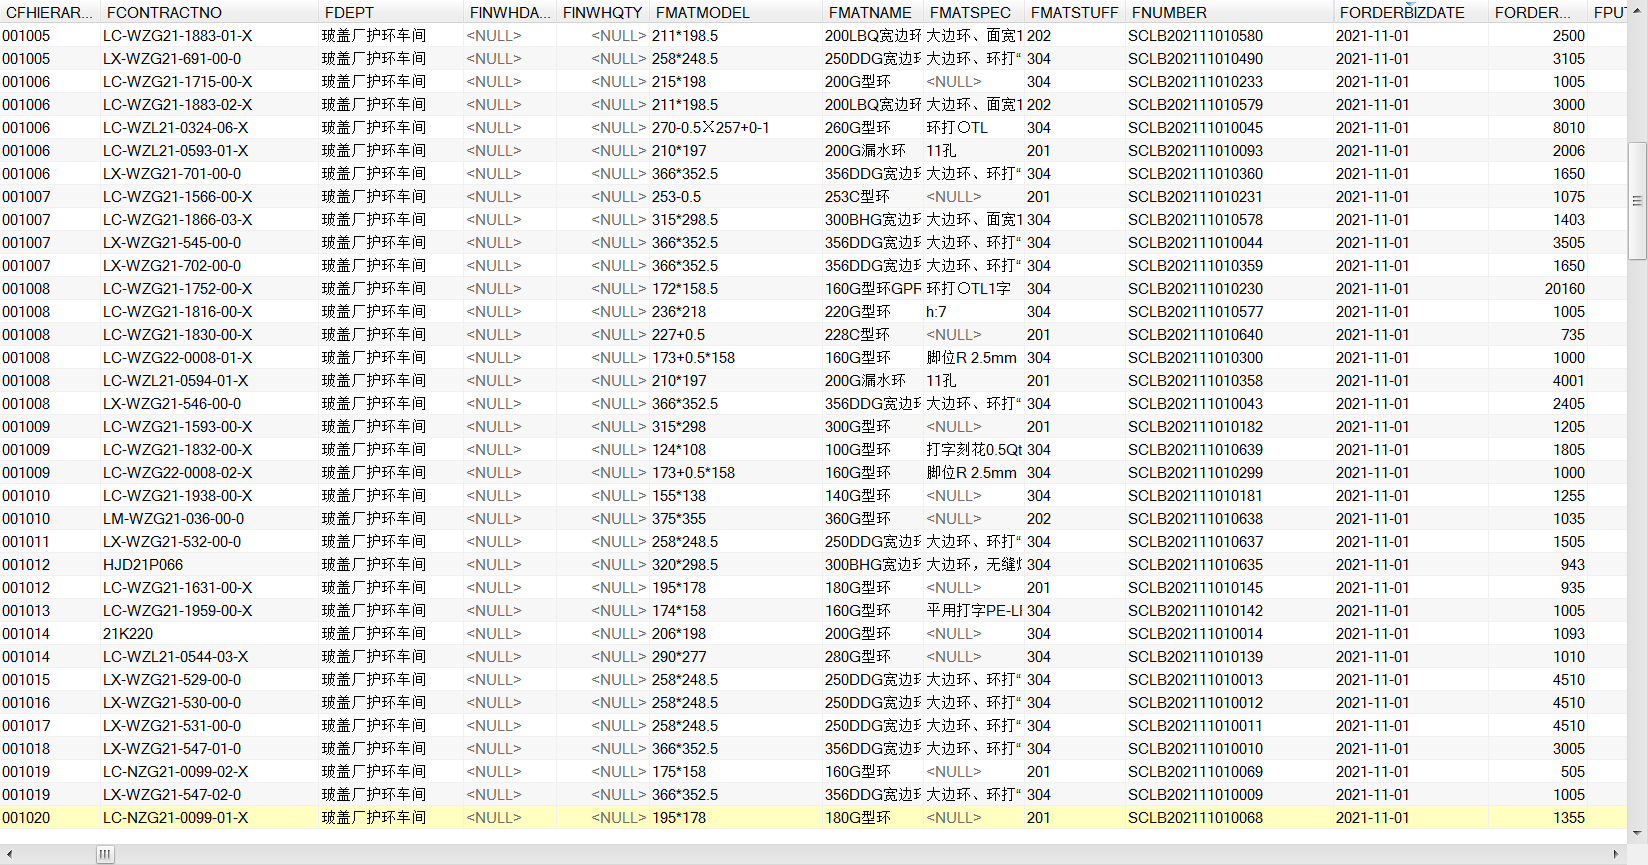Click the FINWHQTY column header
This screenshot has height=865, width=1648.
click(602, 13)
